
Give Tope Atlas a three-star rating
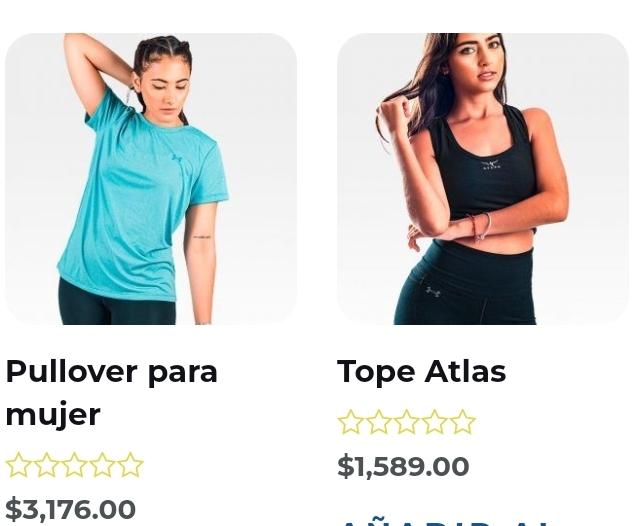coord(406,422)
